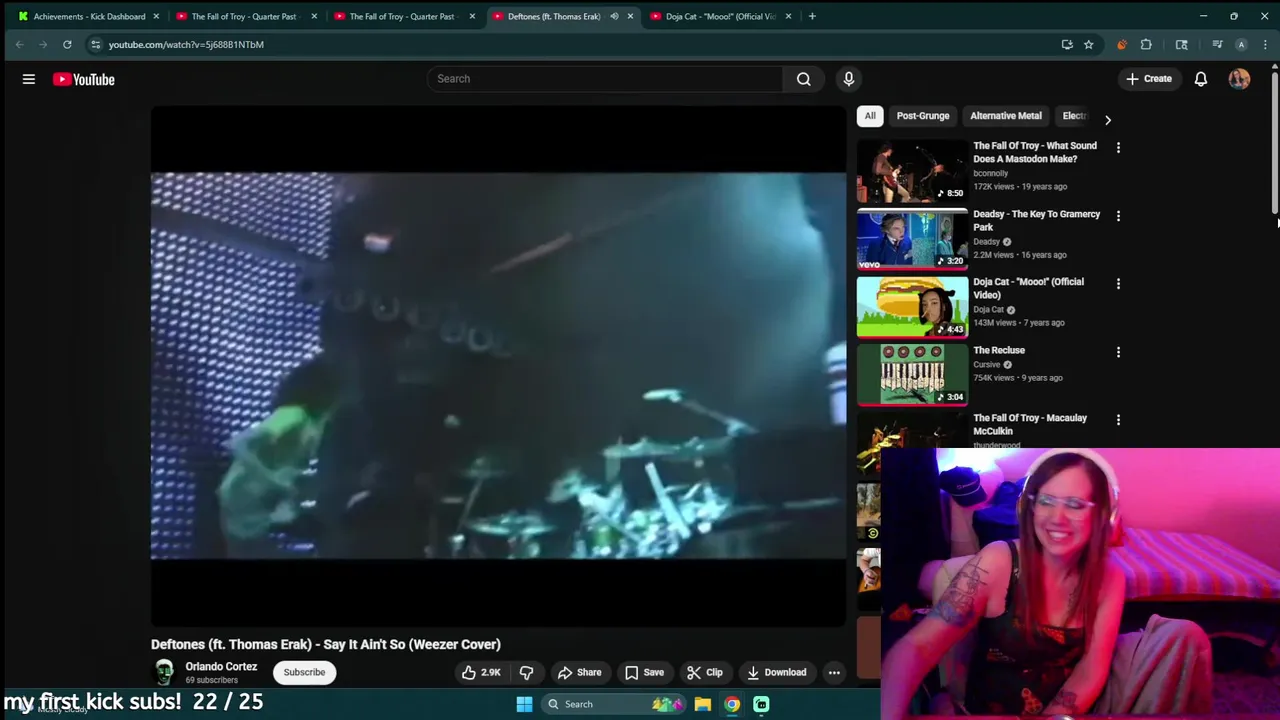Go back in browser history
The height and width of the screenshot is (720, 1280).
[x=19, y=44]
